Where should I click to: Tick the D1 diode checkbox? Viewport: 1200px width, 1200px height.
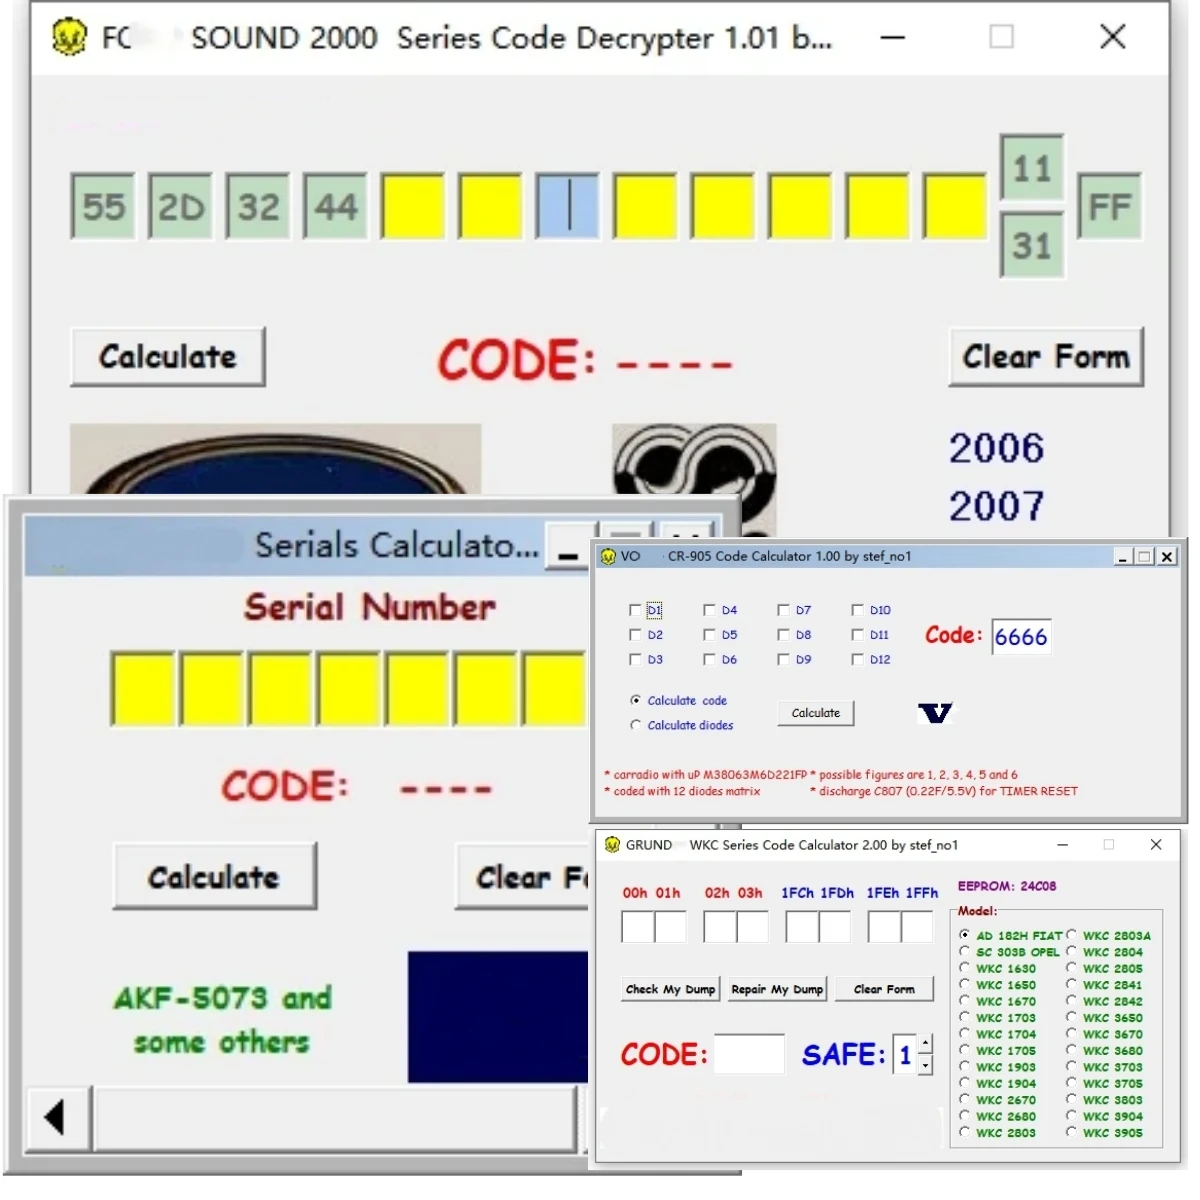[635, 610]
